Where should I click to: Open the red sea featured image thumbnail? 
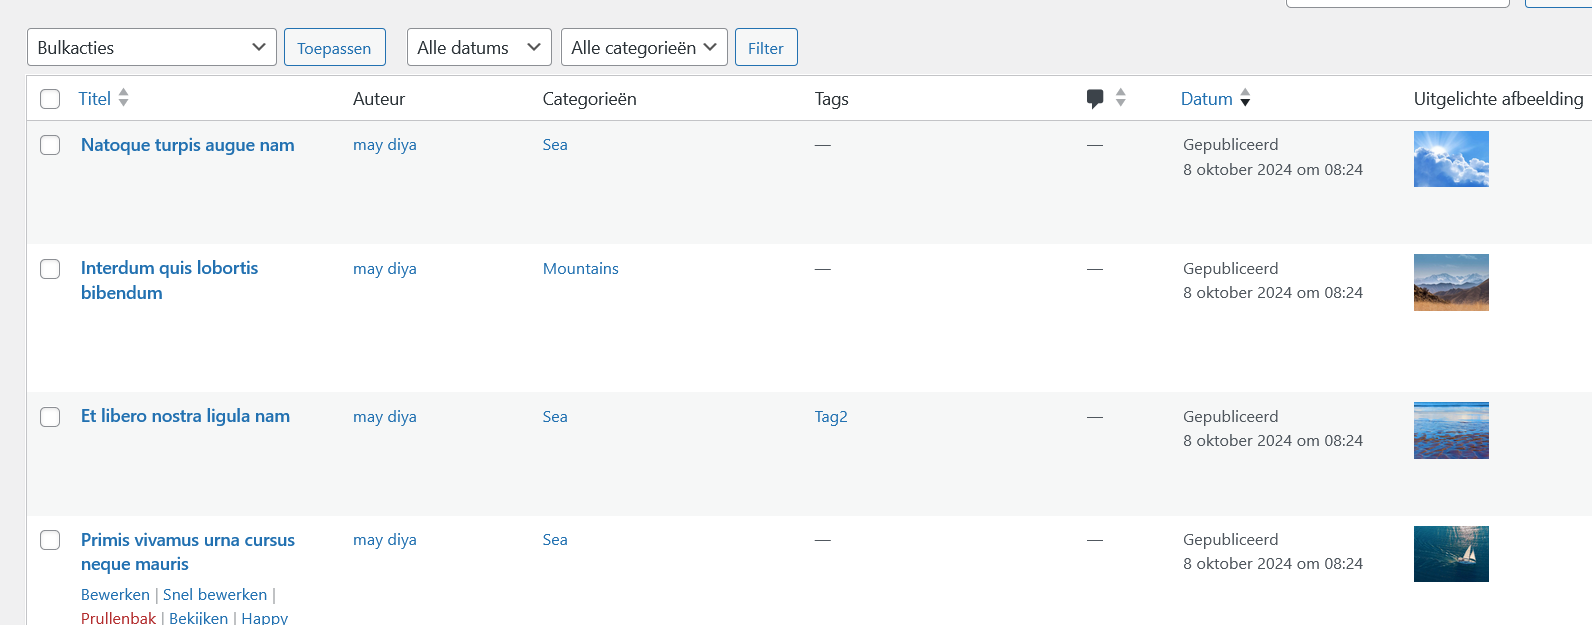1450,430
